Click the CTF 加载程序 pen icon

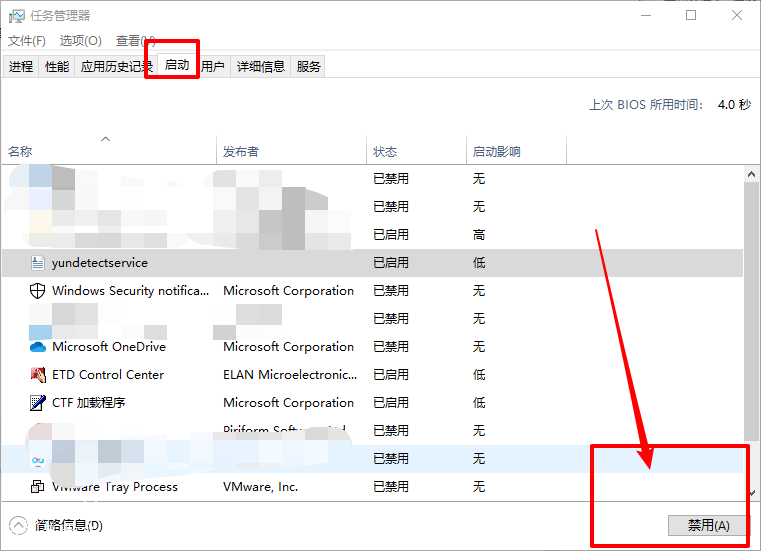pos(38,403)
